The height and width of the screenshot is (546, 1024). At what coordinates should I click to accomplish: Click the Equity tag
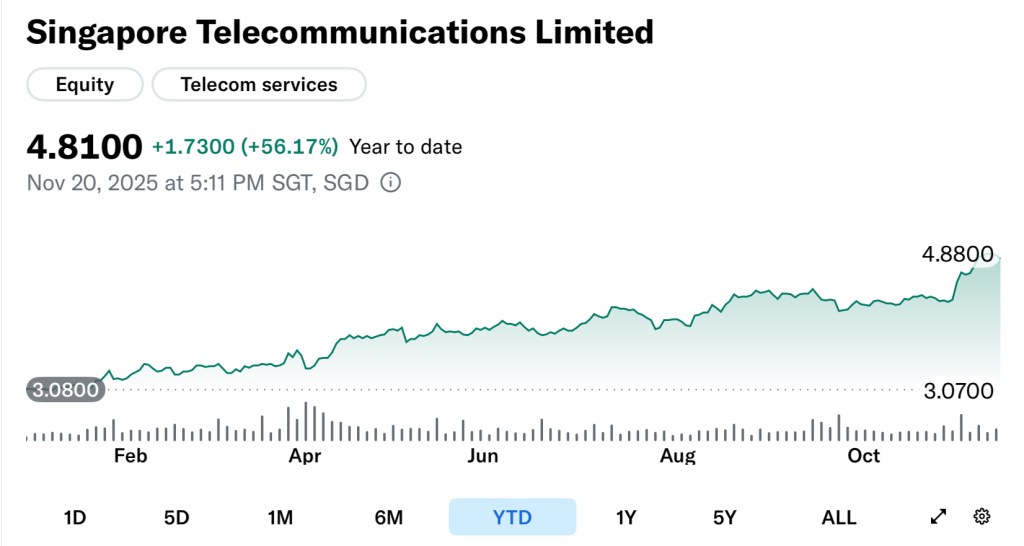(x=85, y=85)
